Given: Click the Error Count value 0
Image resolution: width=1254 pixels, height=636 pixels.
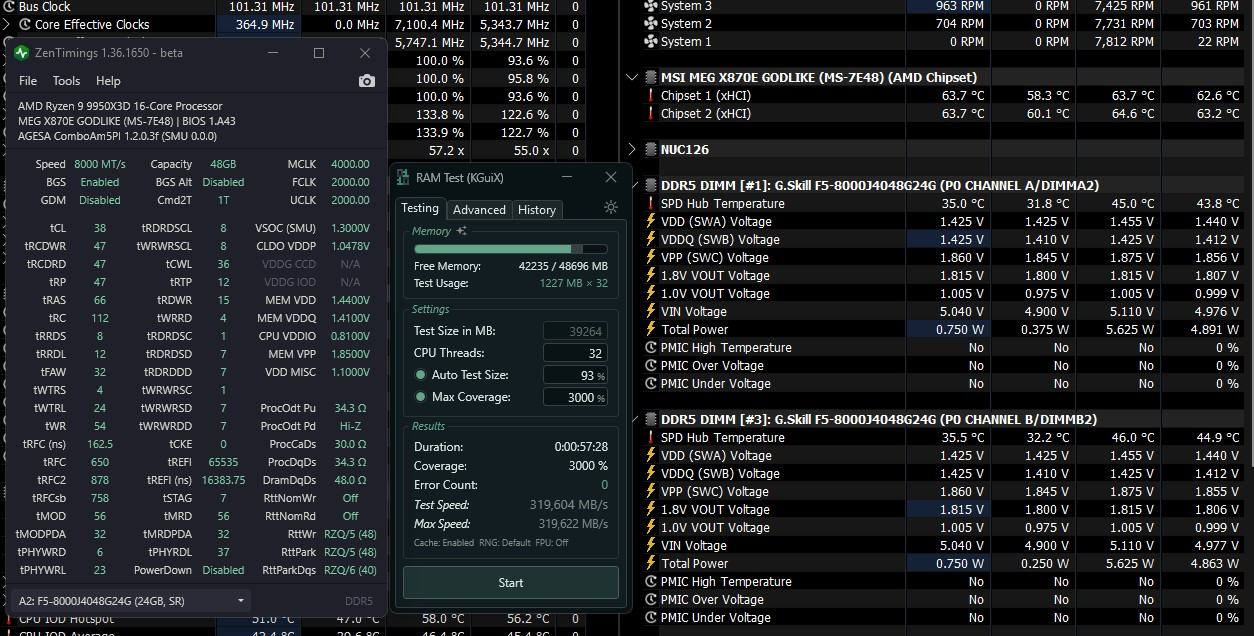Looking at the screenshot, I should 604,485.
